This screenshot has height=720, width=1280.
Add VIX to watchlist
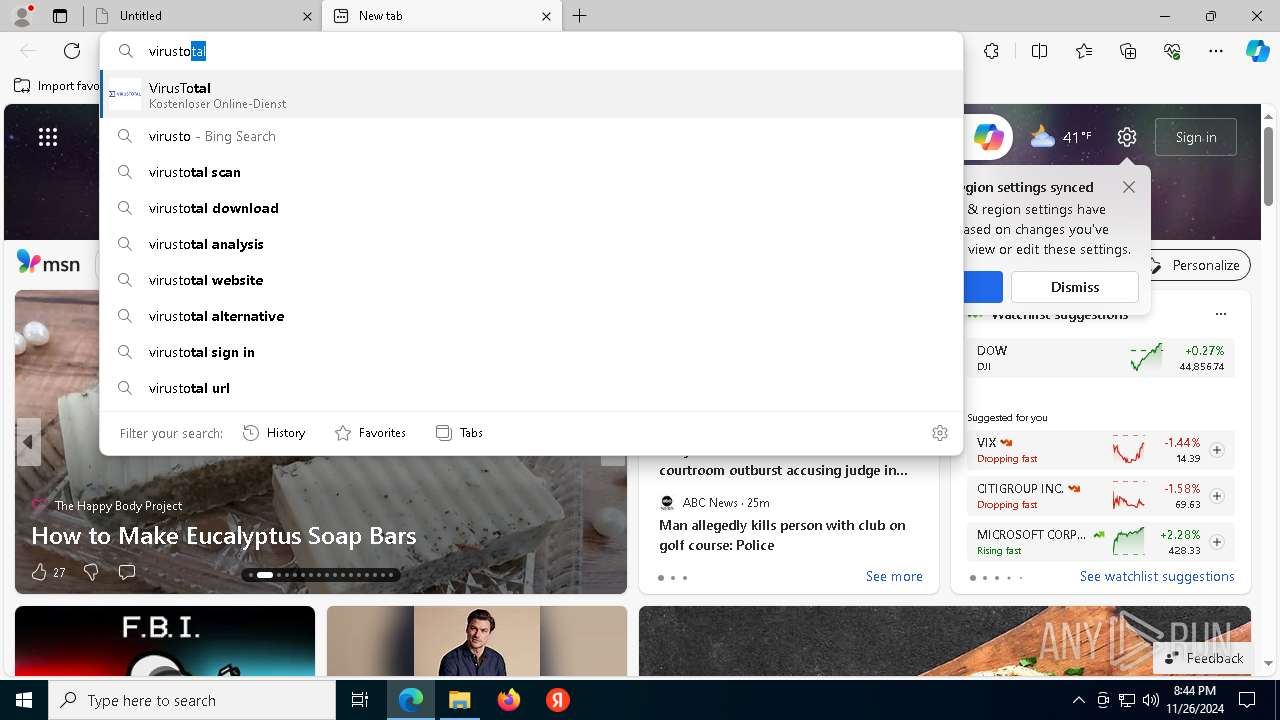point(1217,450)
